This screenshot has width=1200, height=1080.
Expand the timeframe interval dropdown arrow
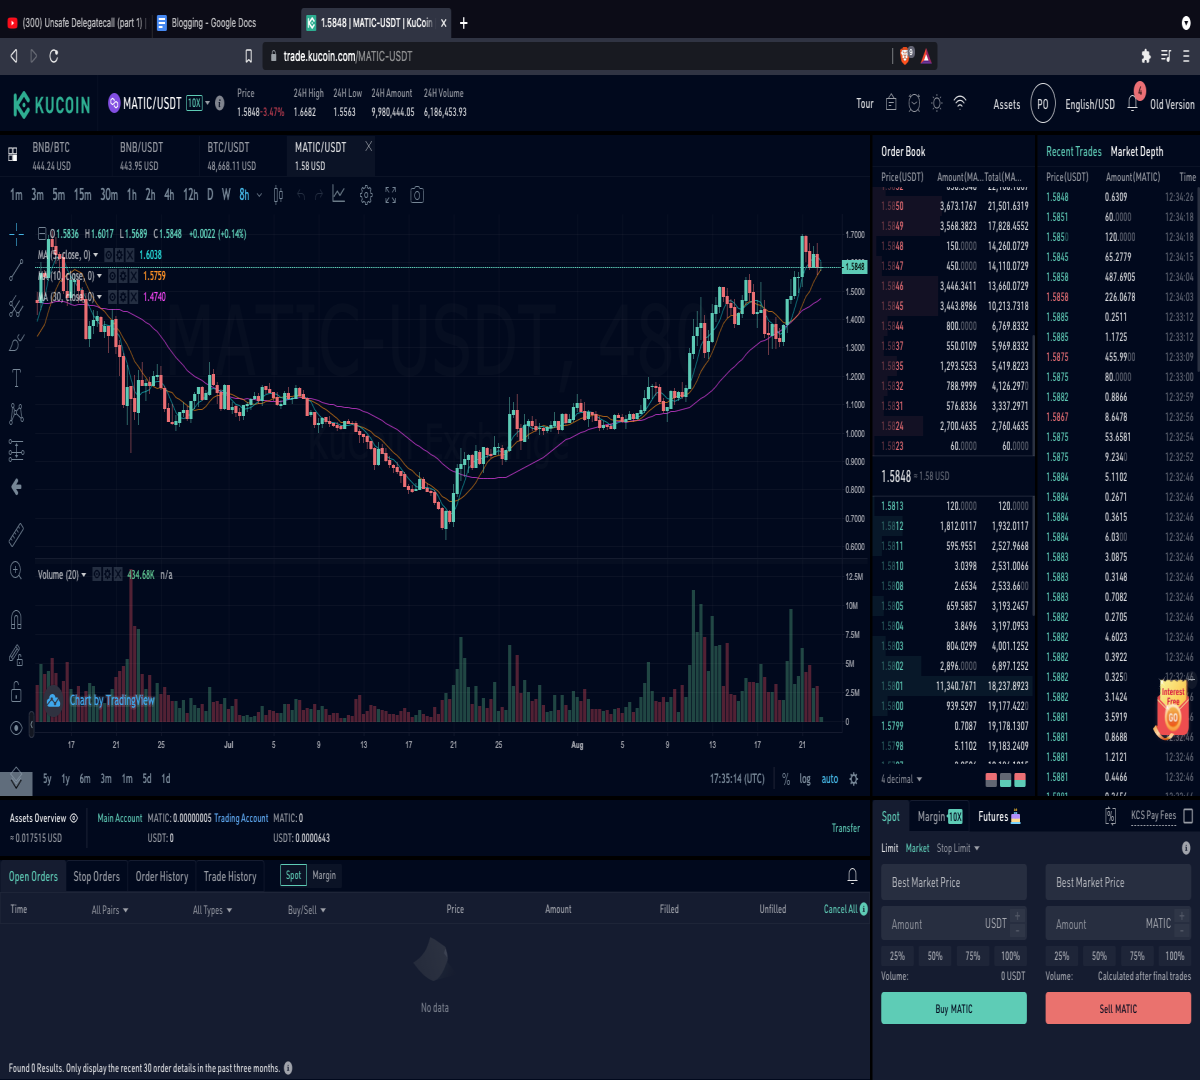259,195
